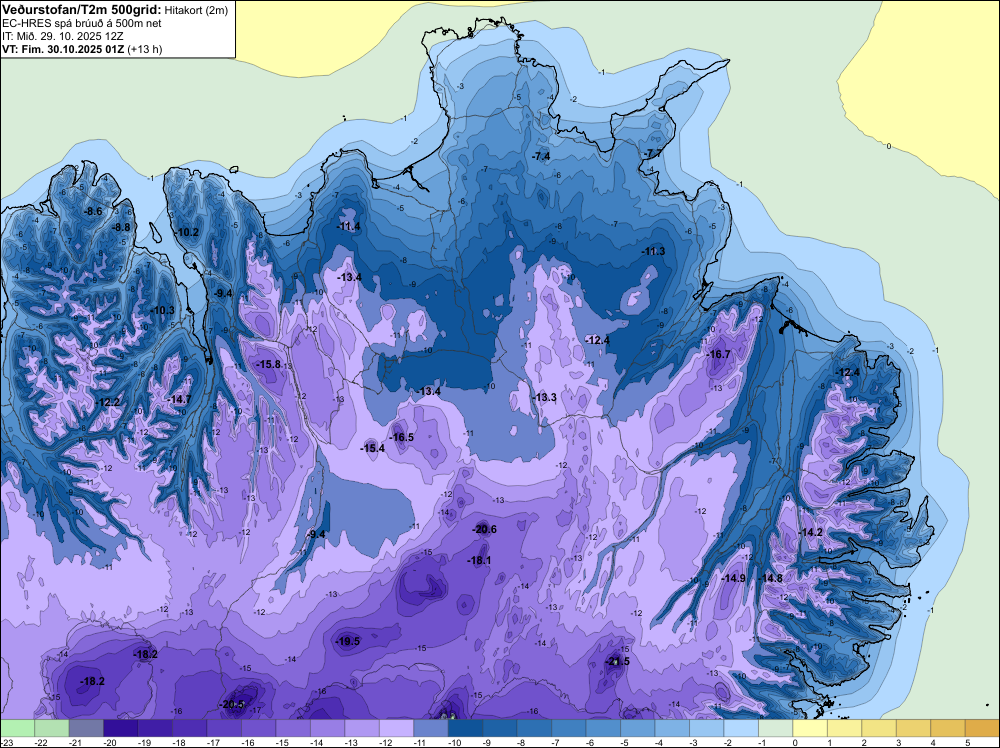This screenshot has width=1000, height=748.
Task: Click the legend label -12
Action: [386, 742]
